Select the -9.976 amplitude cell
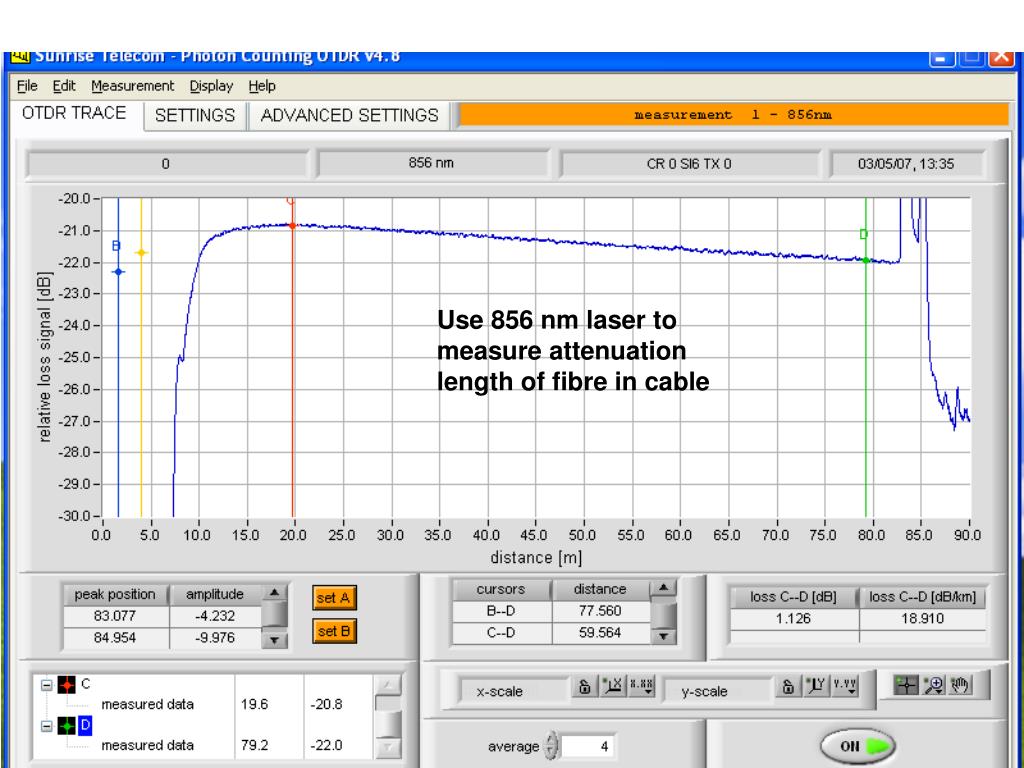The image size is (1024, 768). (215, 637)
